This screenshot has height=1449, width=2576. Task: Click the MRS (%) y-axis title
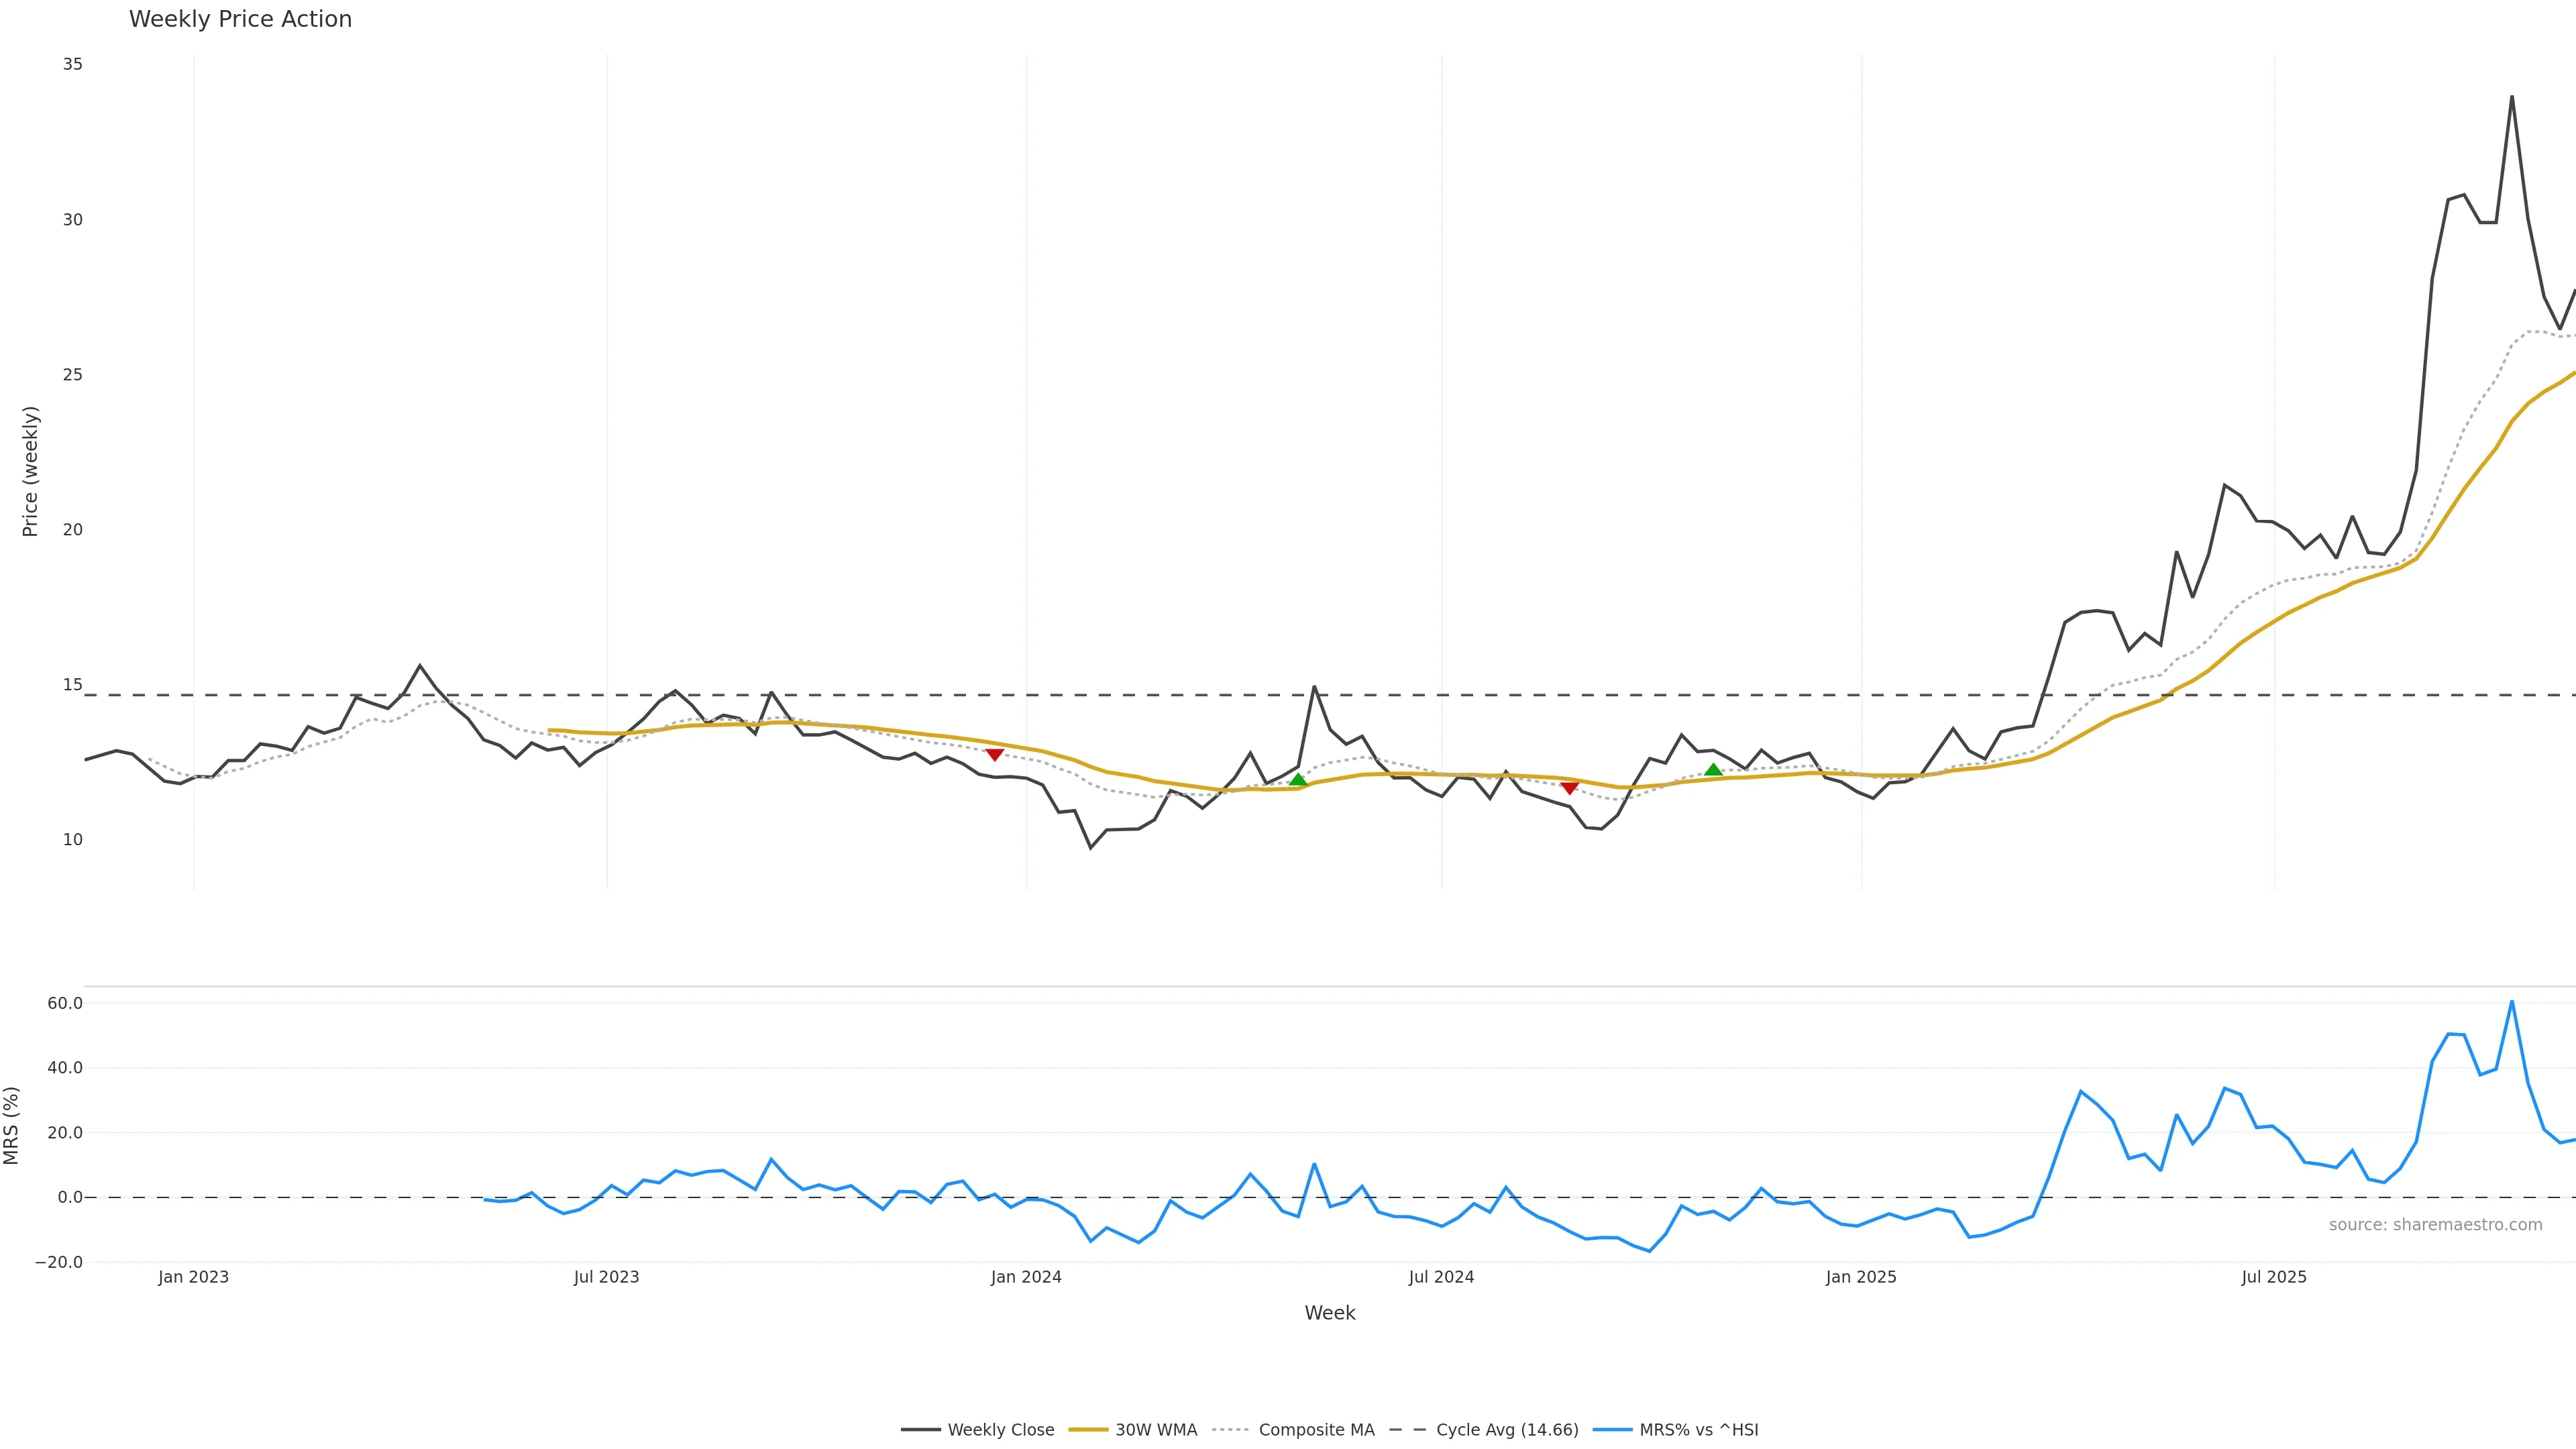(12, 1125)
